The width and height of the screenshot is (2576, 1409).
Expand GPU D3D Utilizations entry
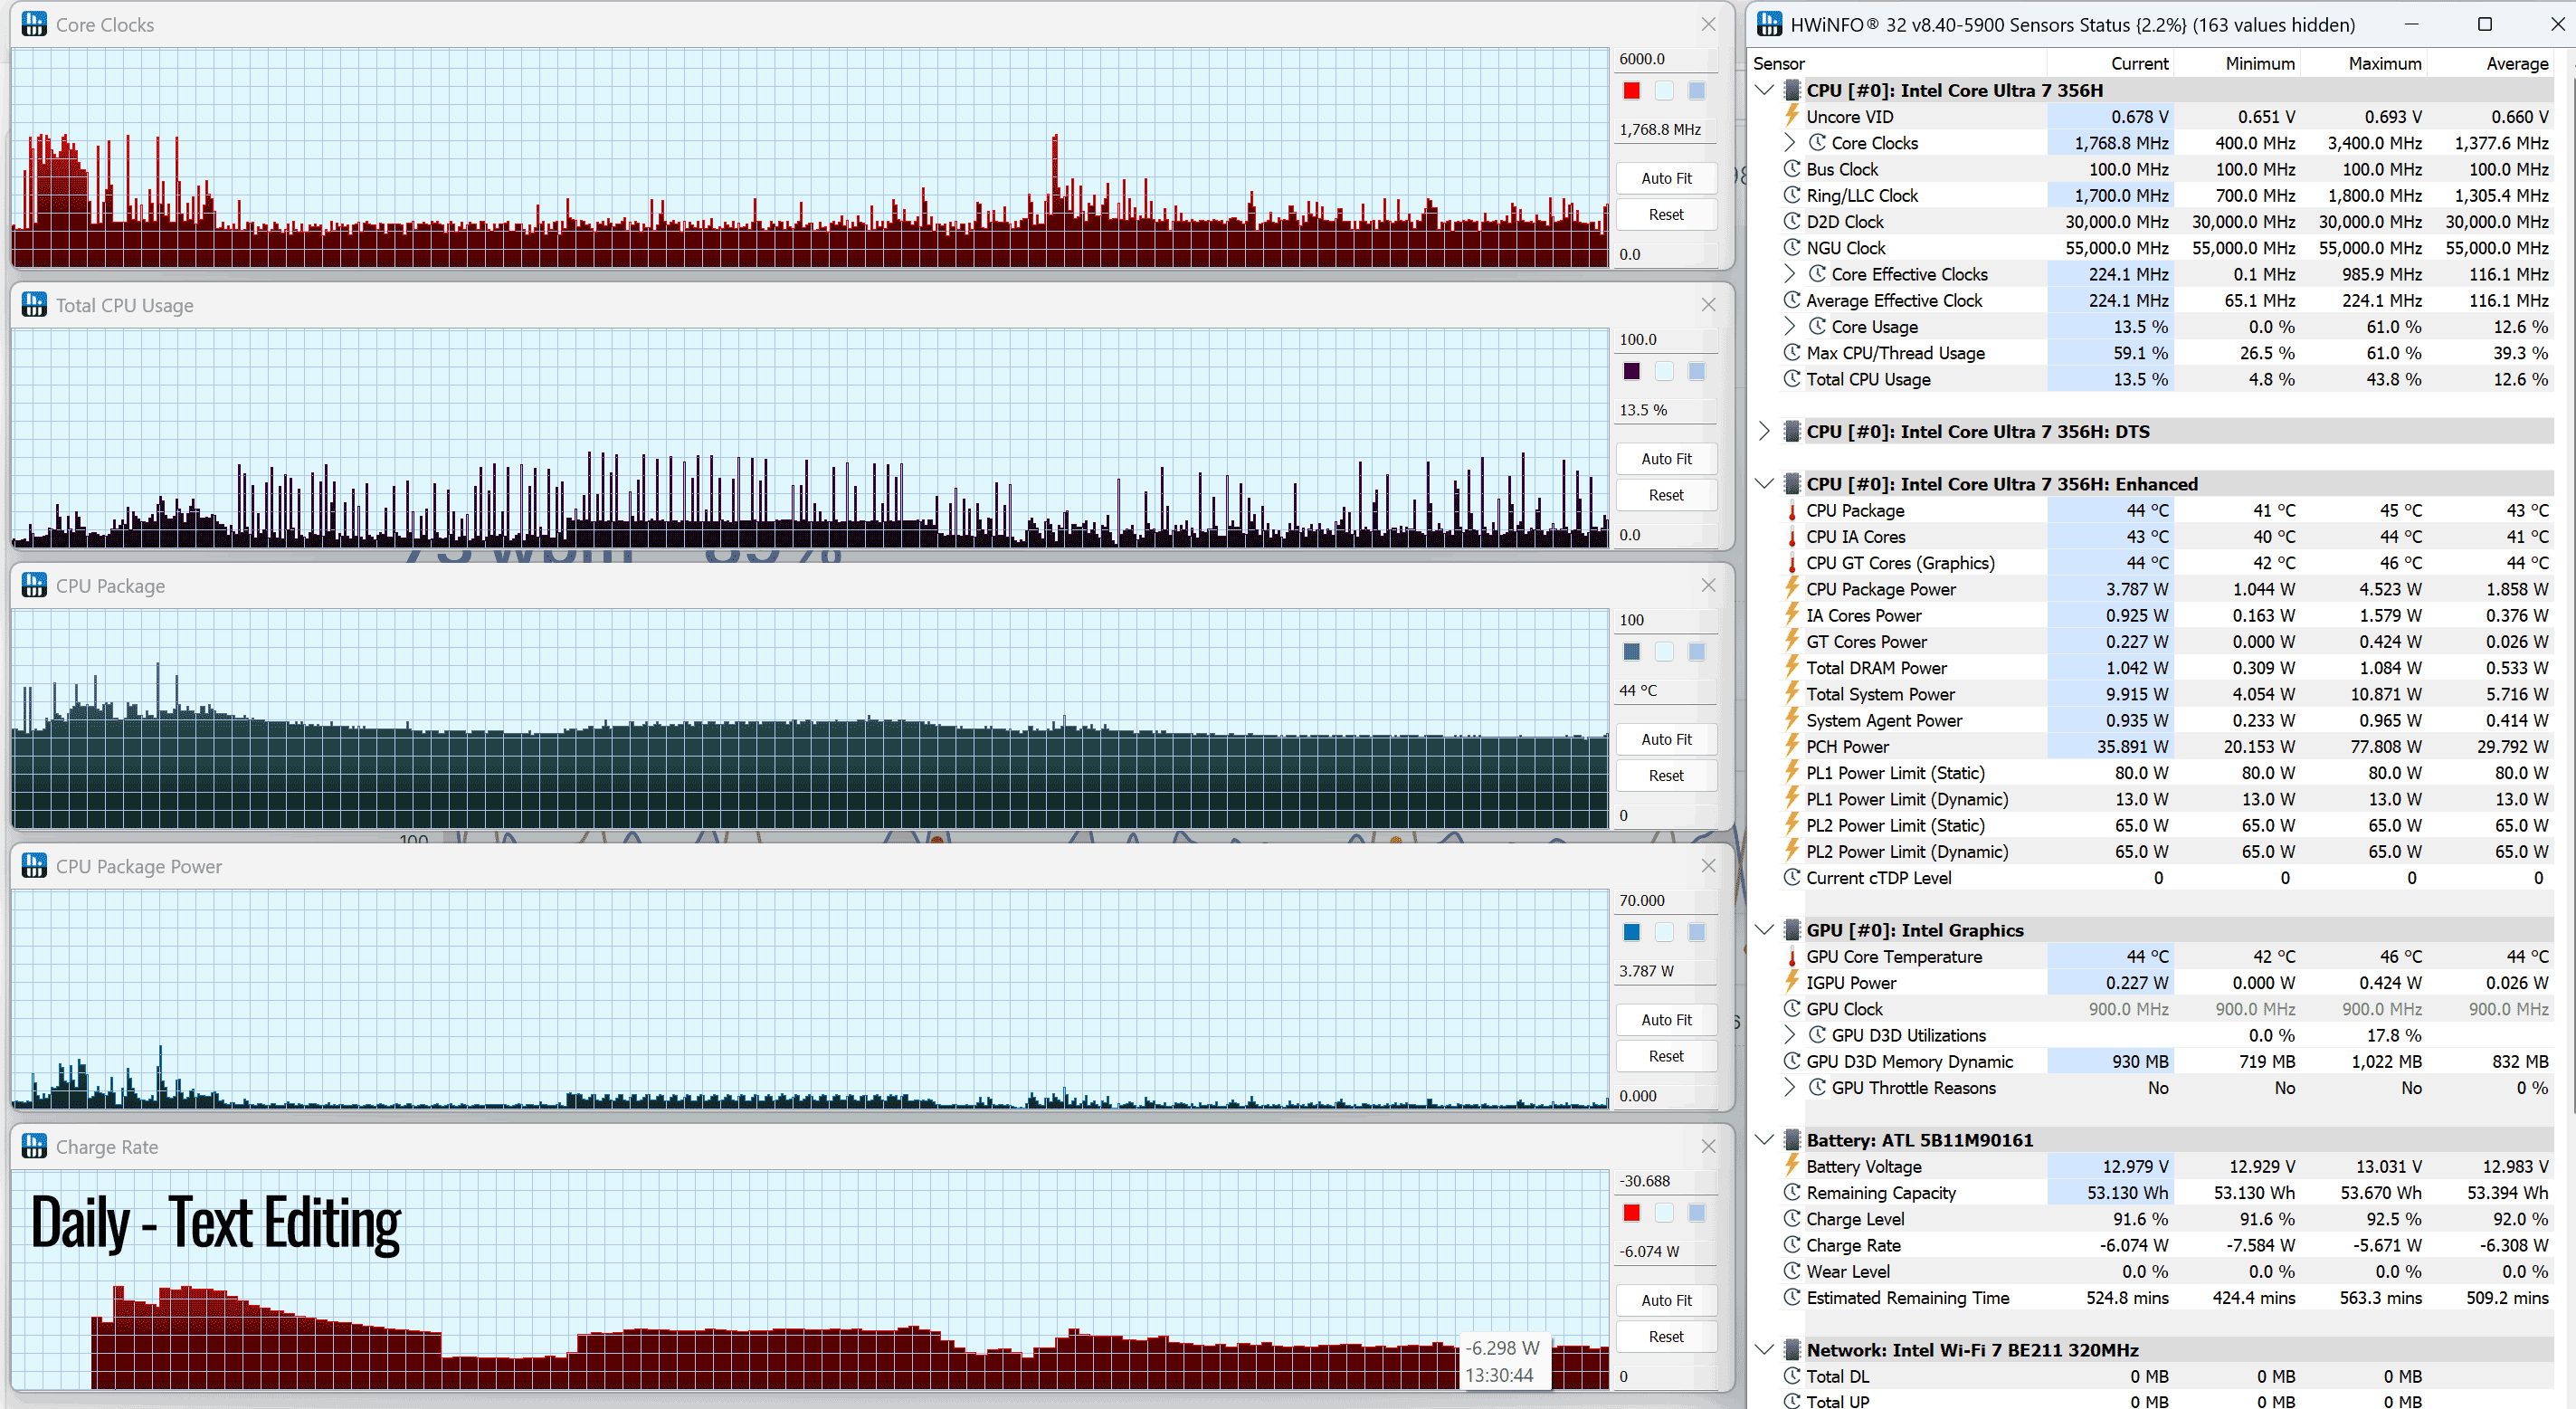click(x=1790, y=1035)
